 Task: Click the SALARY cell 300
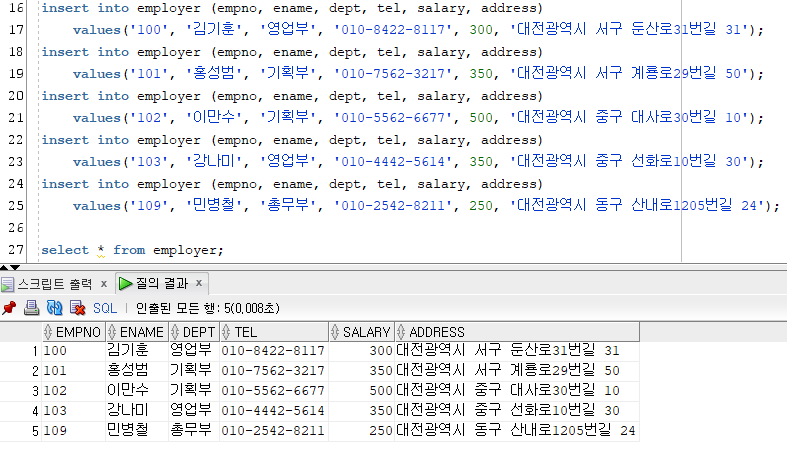[x=361, y=351]
